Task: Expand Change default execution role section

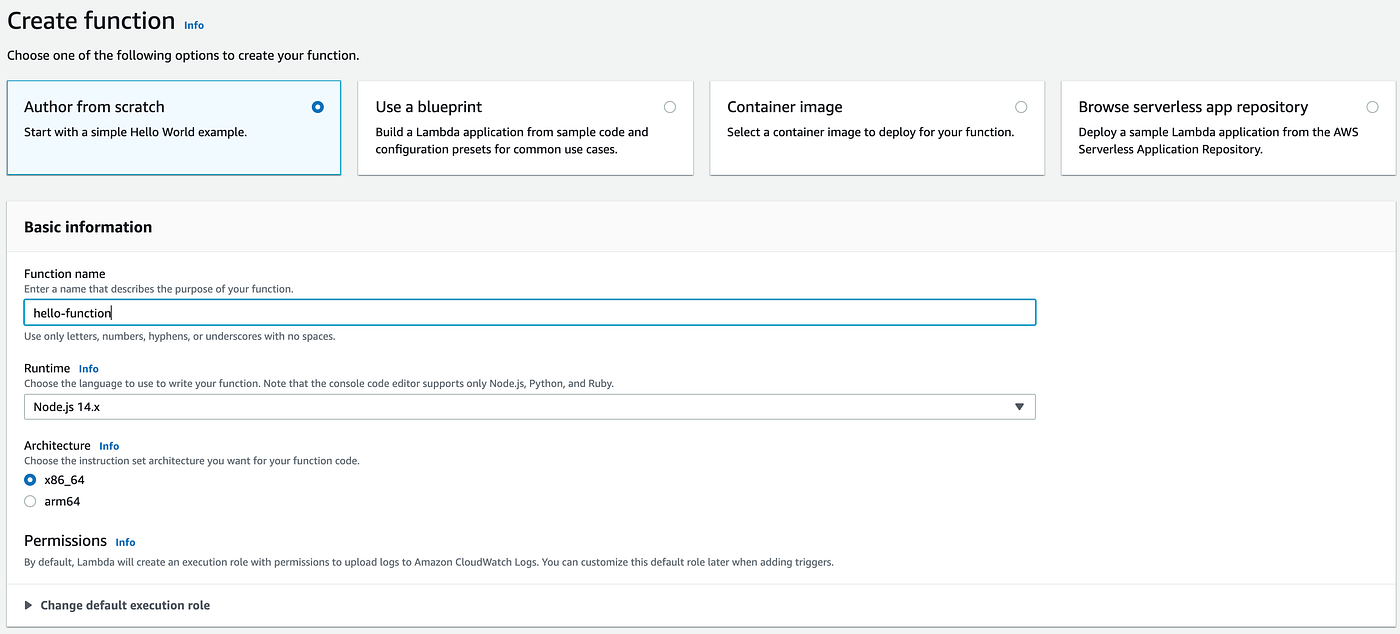Action: pos(29,605)
